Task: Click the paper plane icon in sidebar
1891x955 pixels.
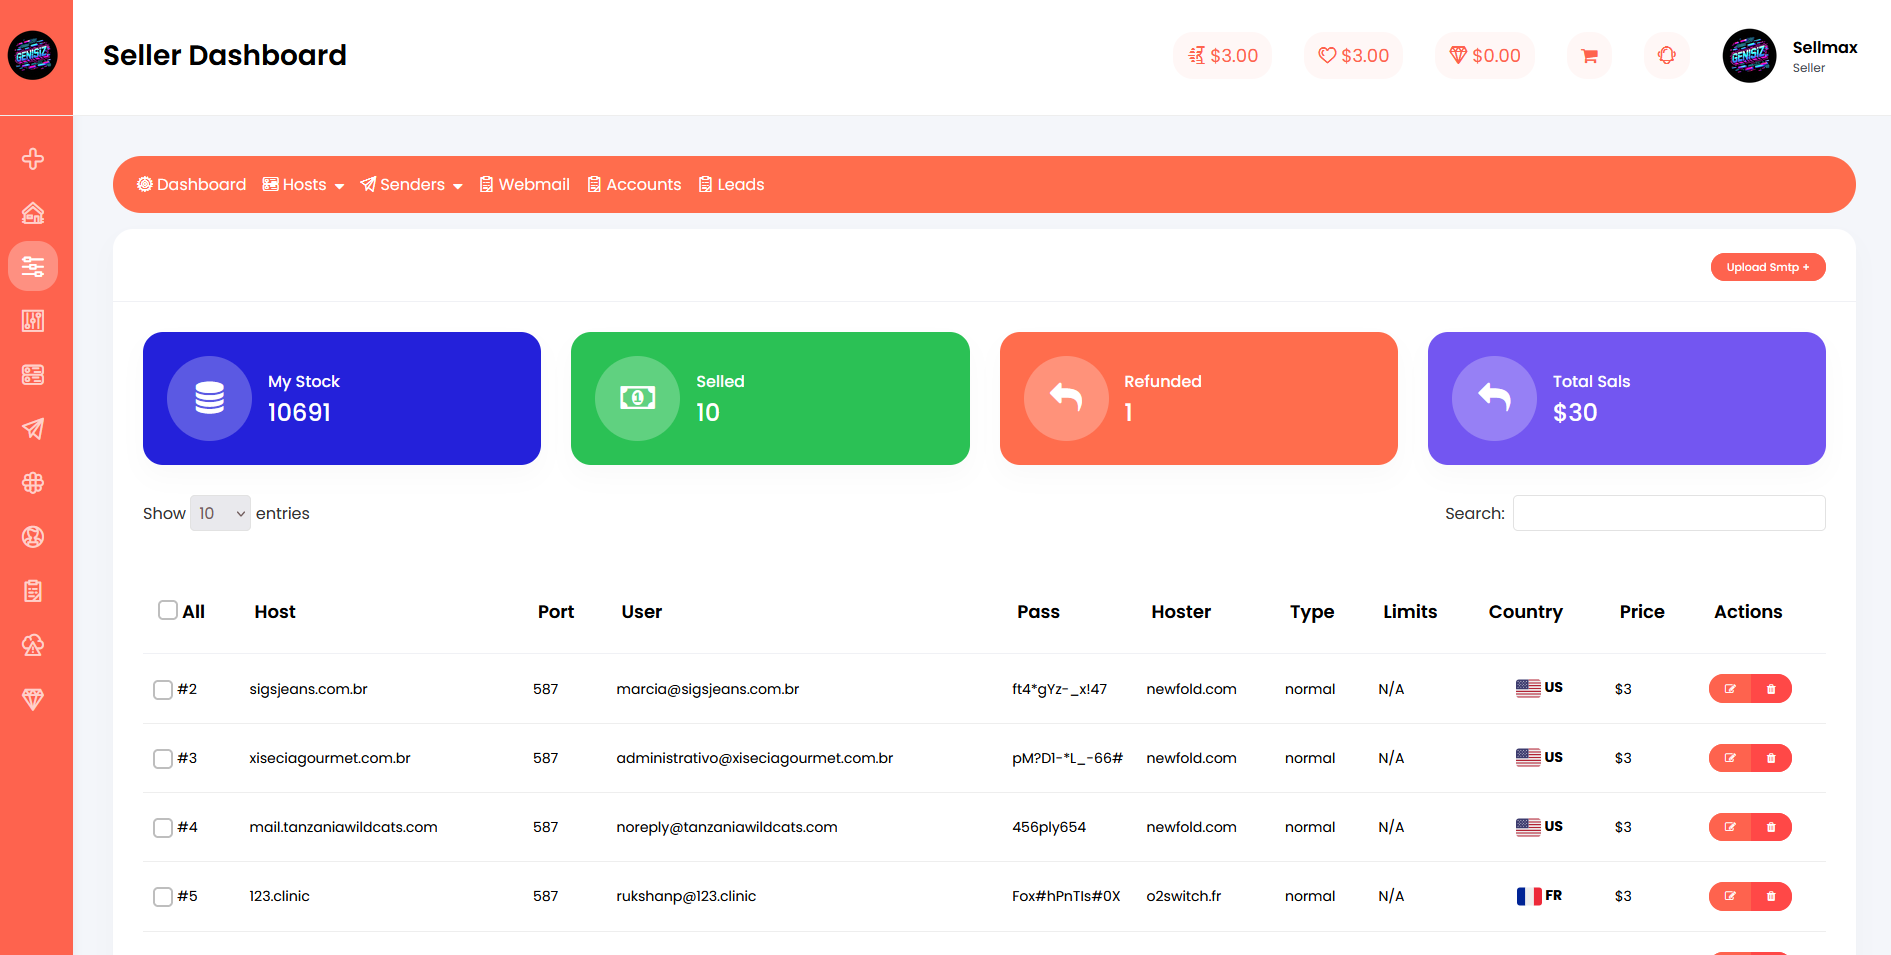Action: tap(33, 429)
